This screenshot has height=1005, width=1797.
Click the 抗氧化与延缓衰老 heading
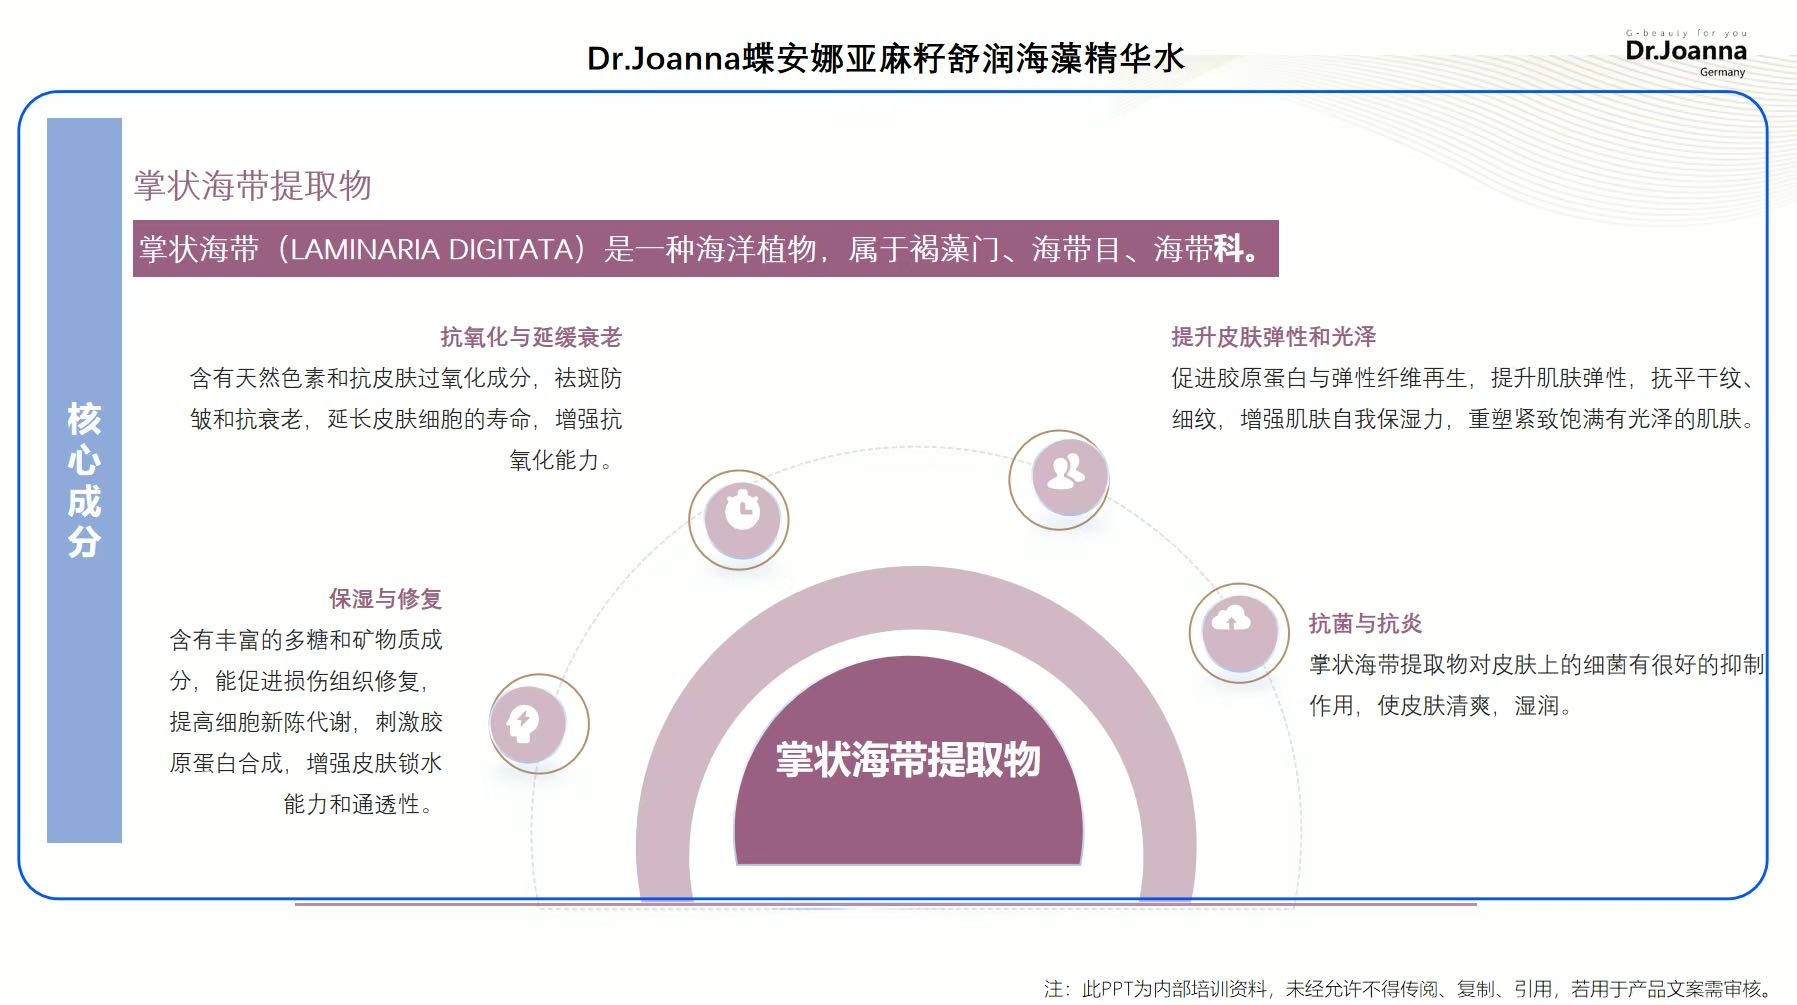point(530,337)
